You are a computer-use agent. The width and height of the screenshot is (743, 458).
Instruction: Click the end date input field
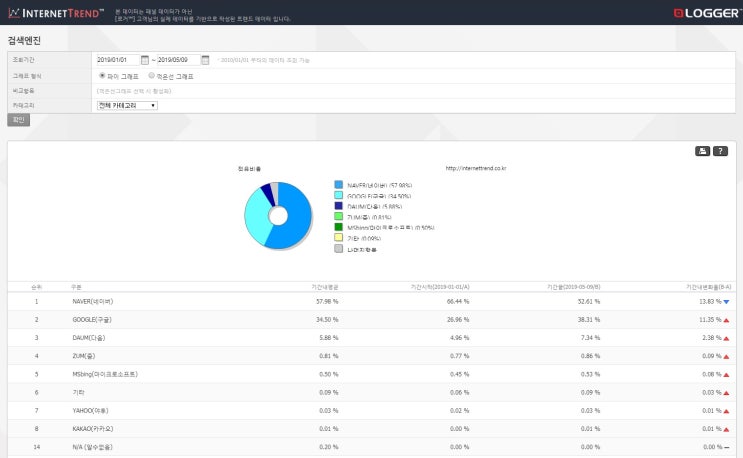[178, 60]
